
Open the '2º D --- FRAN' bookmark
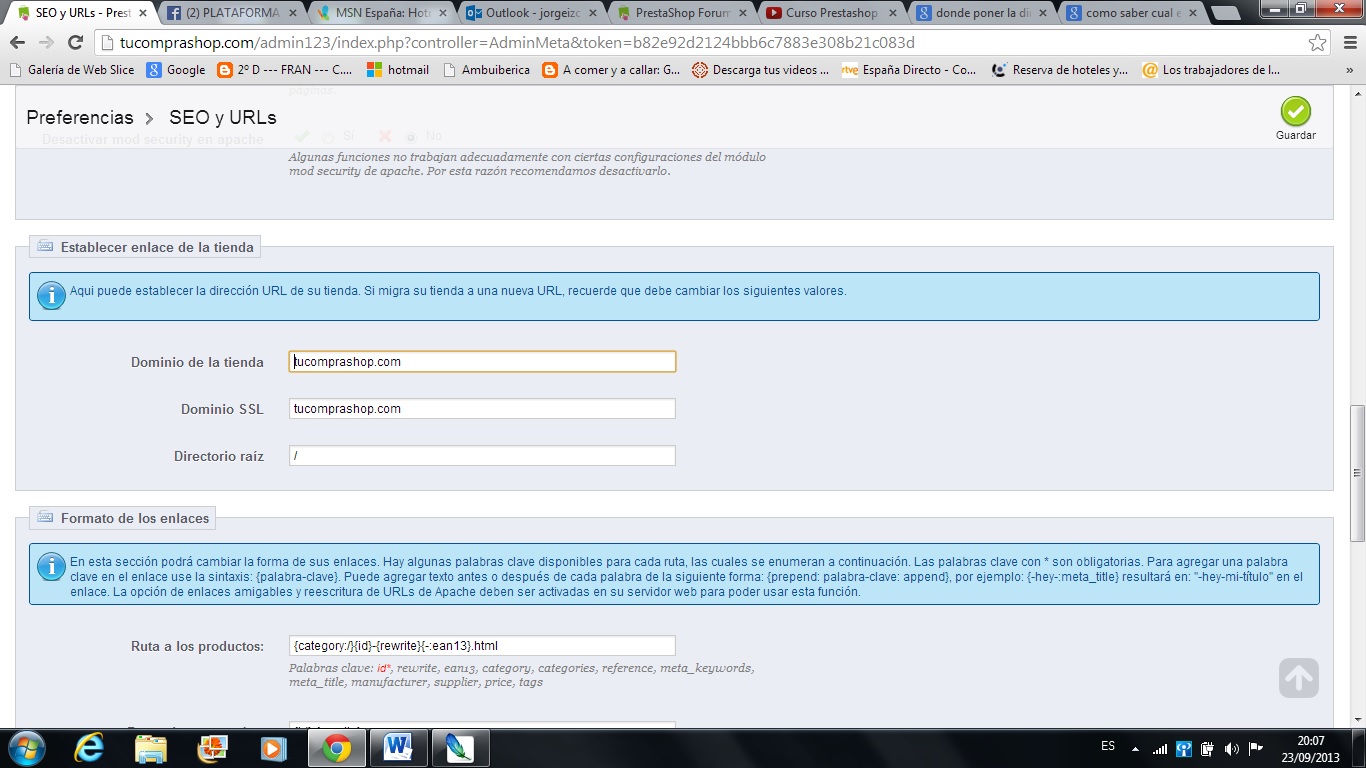pyautogui.click(x=284, y=70)
